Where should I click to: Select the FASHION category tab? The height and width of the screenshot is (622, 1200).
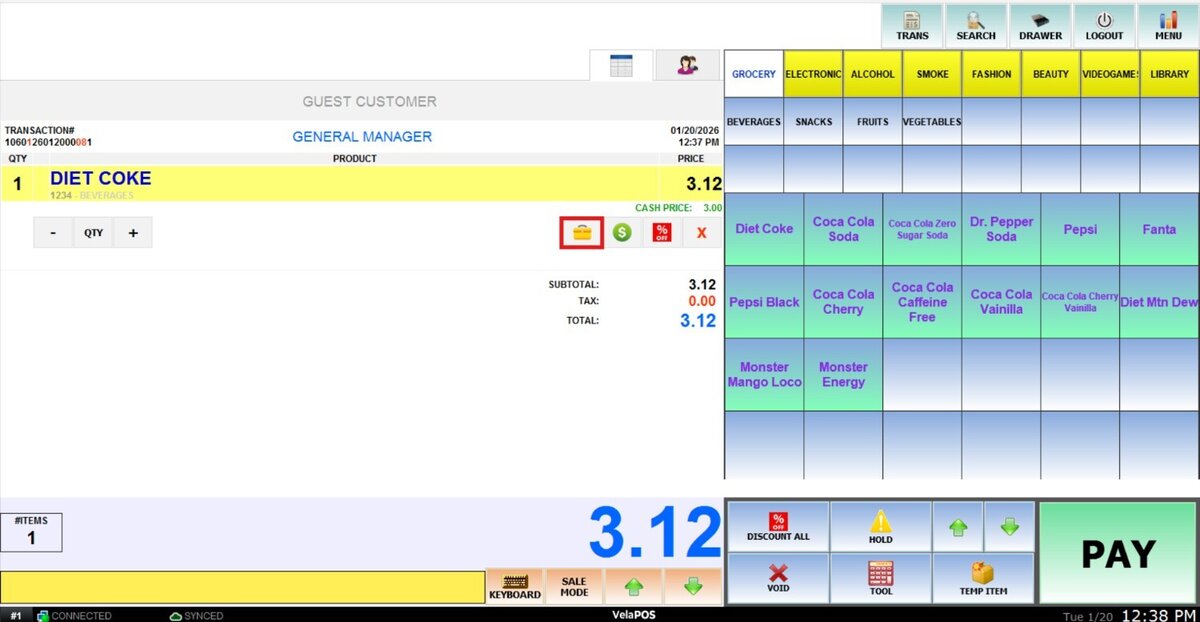pos(991,74)
